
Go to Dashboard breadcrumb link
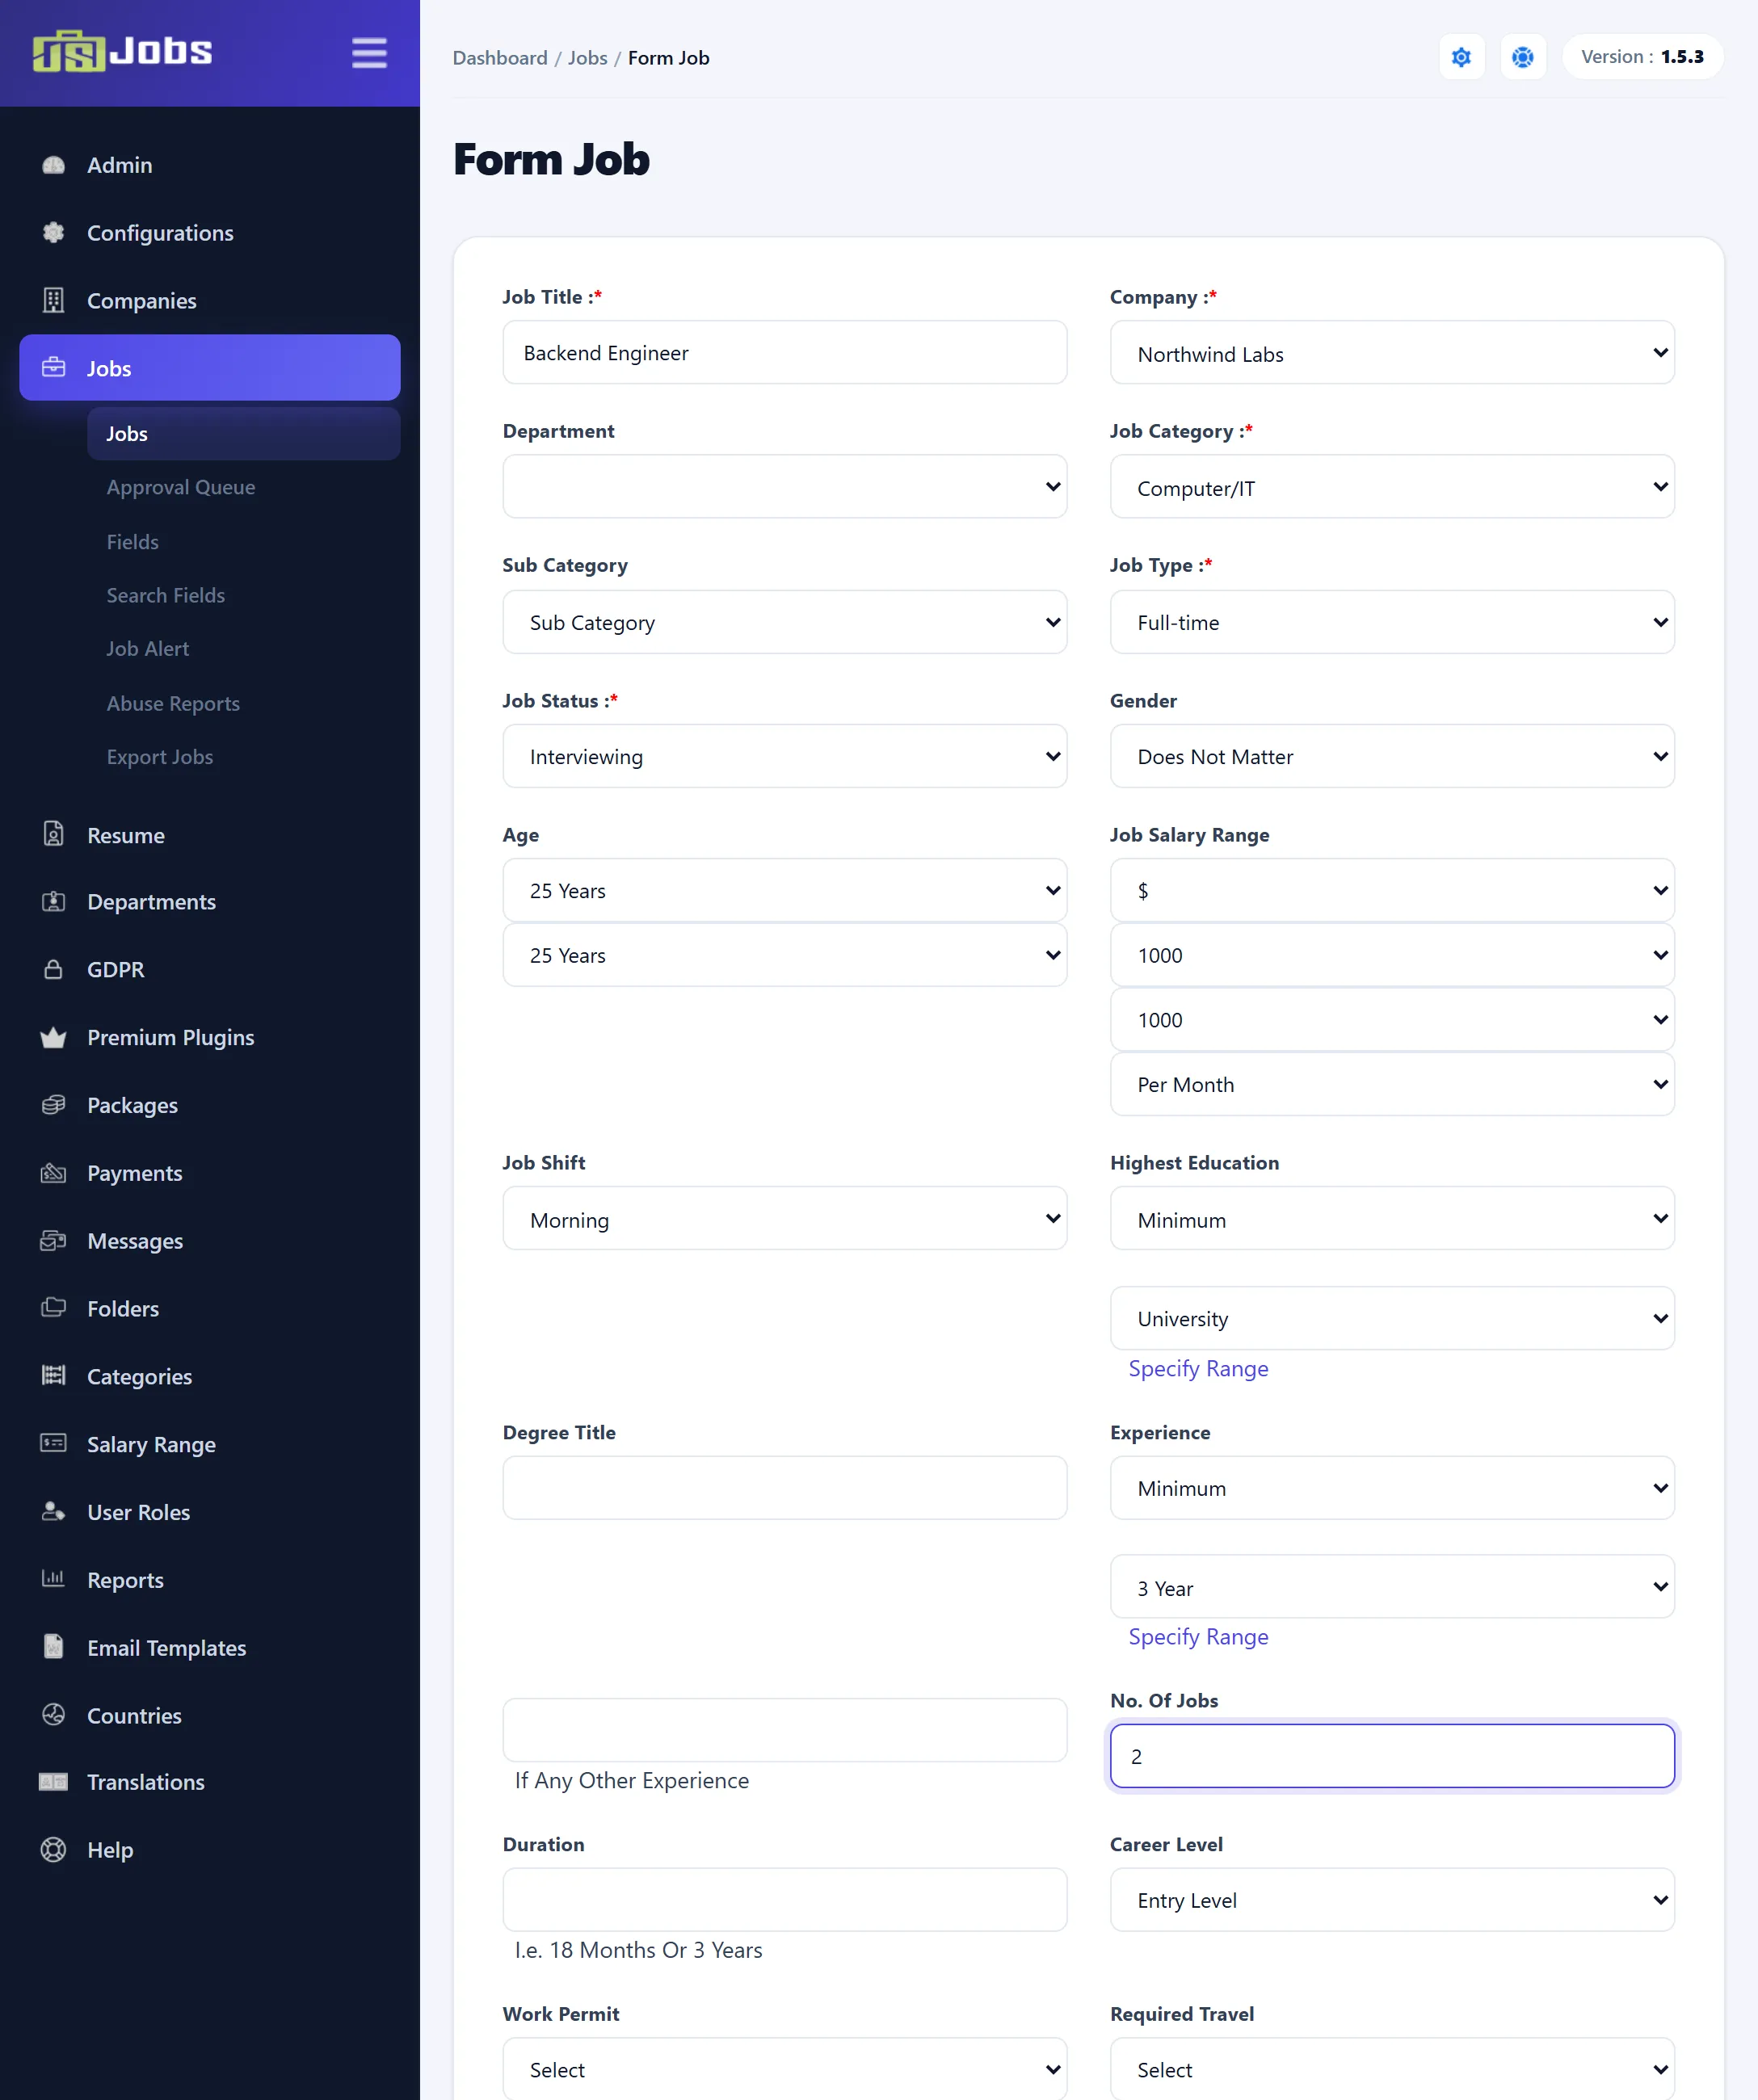point(500,58)
